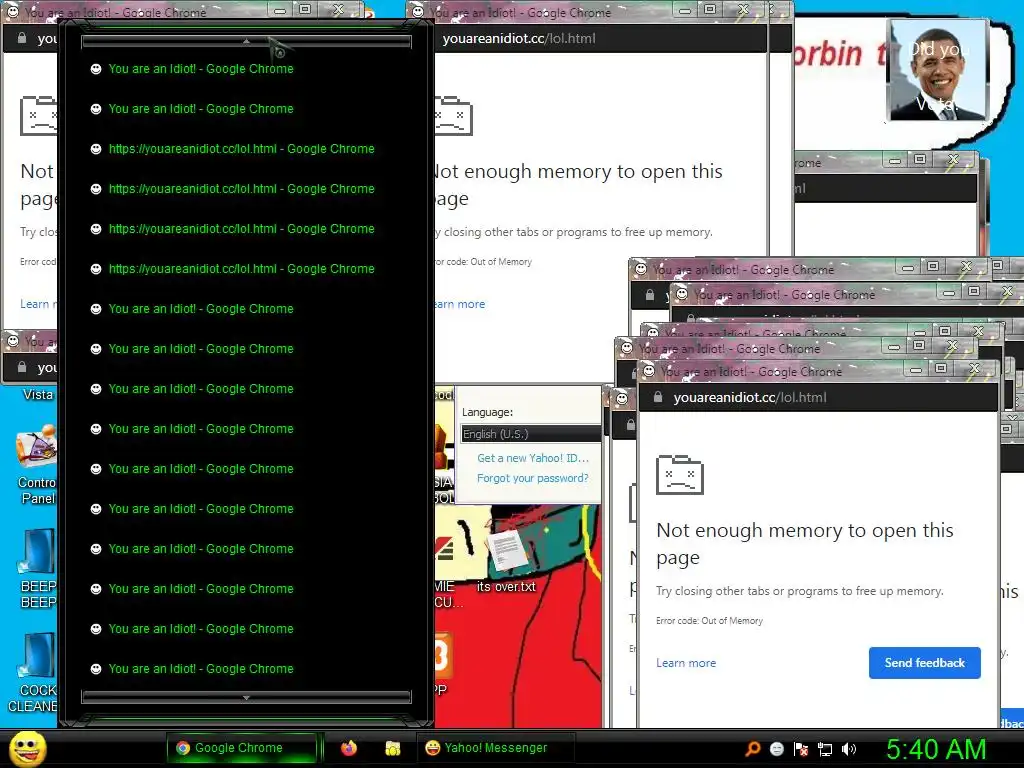This screenshot has width=1024, height=768.
Task: Click Forgot your password? link
Action: pos(532,478)
